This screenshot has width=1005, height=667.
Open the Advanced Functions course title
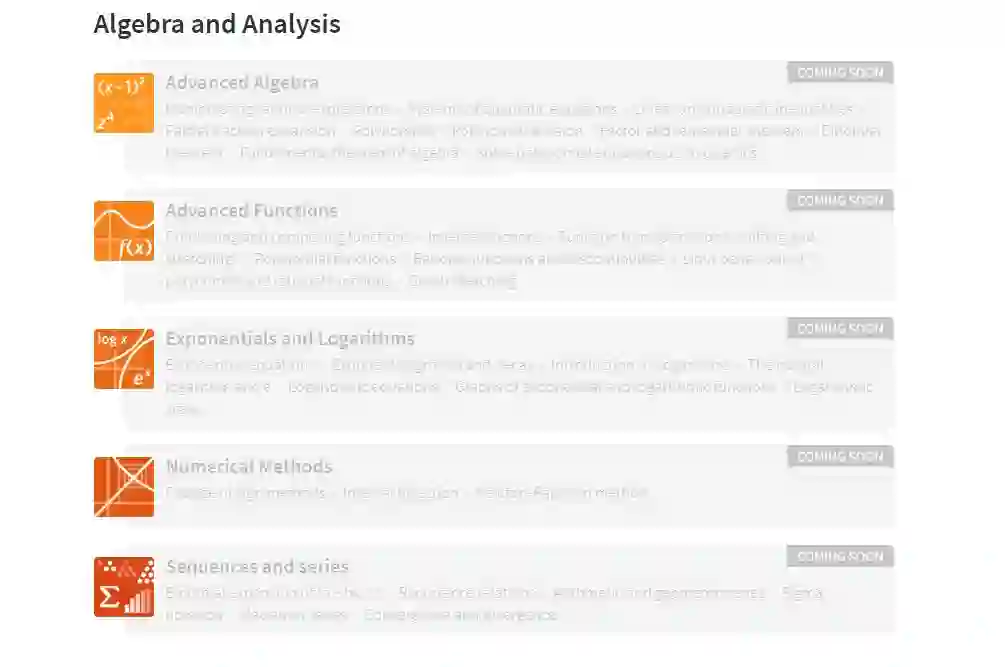click(251, 211)
